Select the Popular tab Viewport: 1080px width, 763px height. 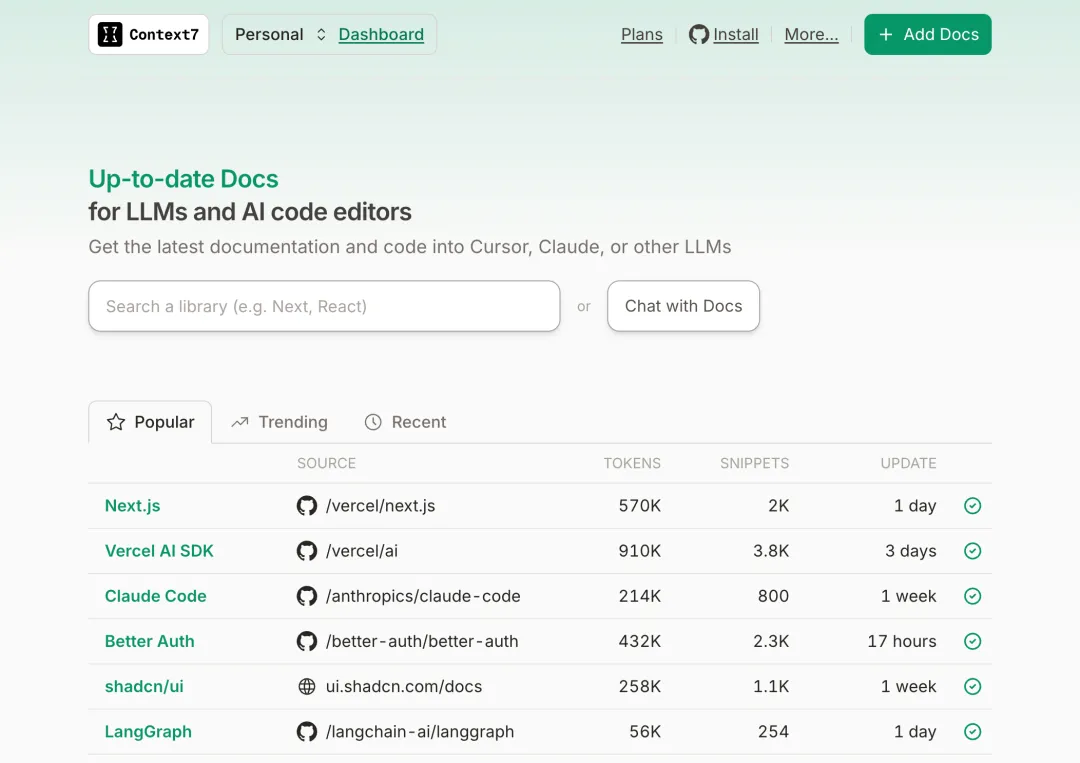[x=150, y=422]
